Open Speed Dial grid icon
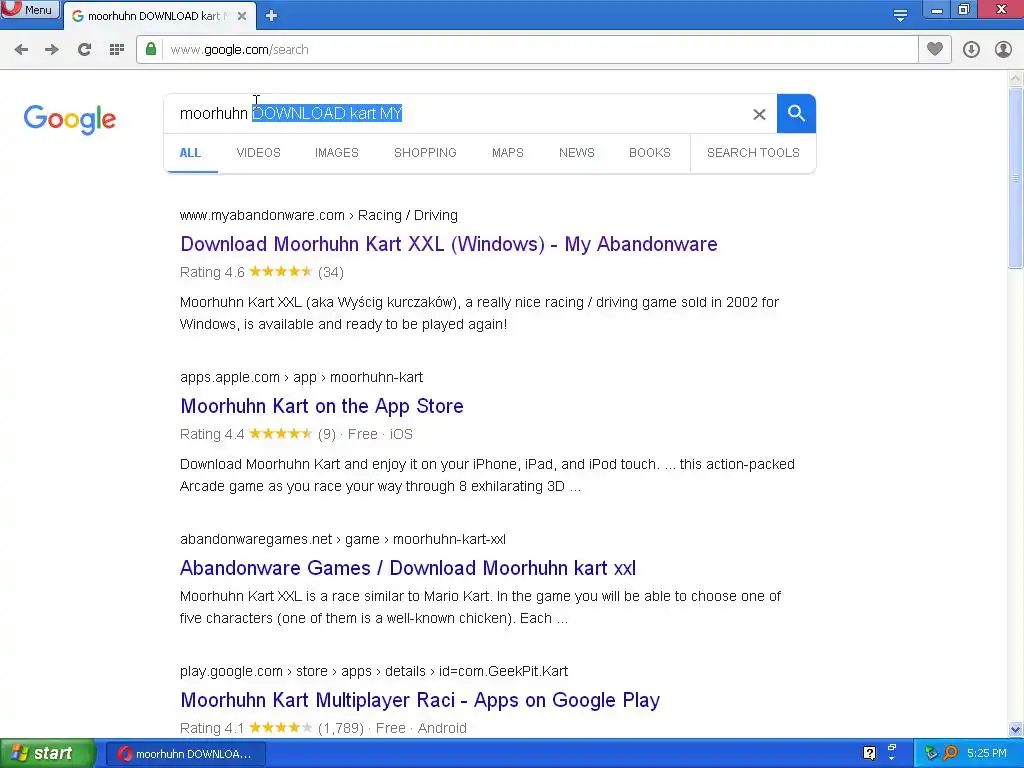1024x768 pixels. [x=117, y=50]
